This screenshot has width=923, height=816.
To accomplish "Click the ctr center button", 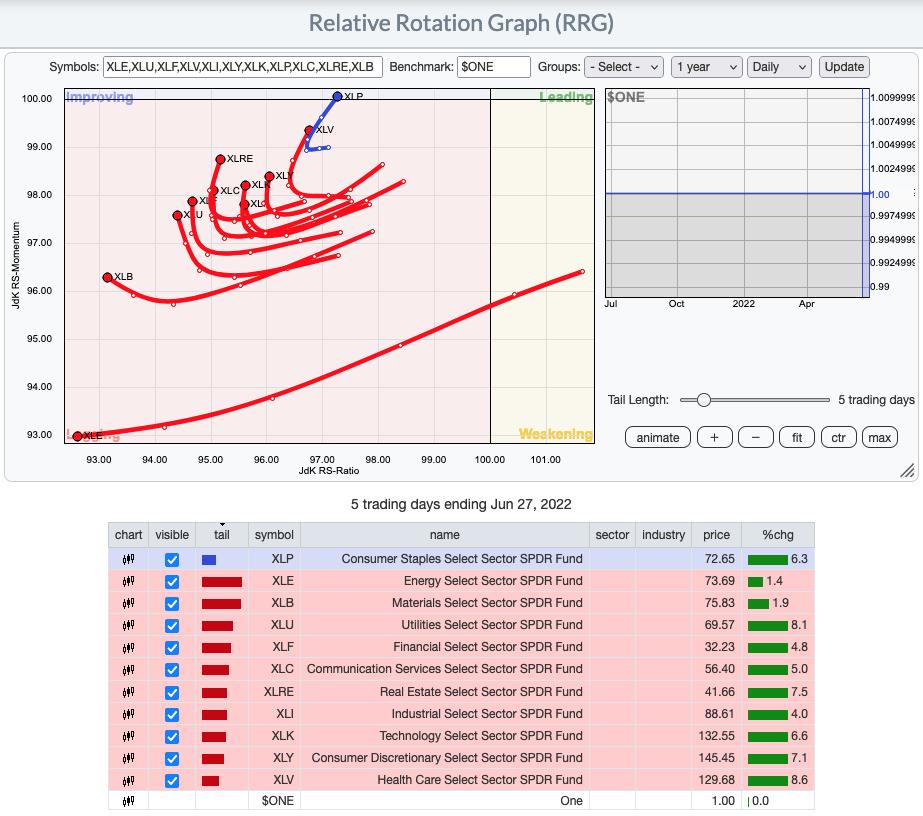I will coord(838,437).
